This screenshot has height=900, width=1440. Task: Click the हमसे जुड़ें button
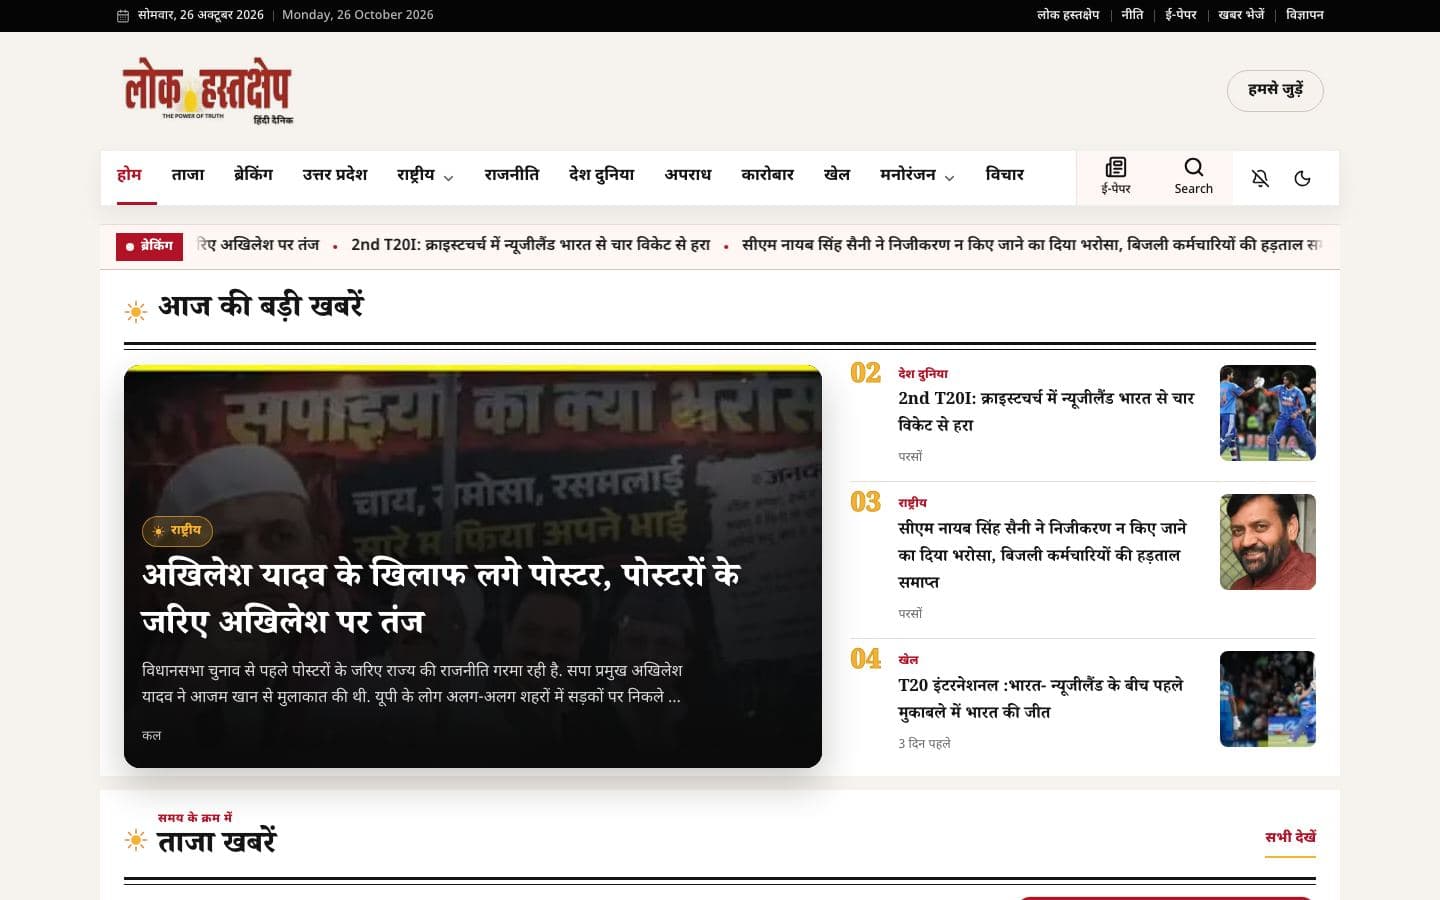[x=1275, y=90]
